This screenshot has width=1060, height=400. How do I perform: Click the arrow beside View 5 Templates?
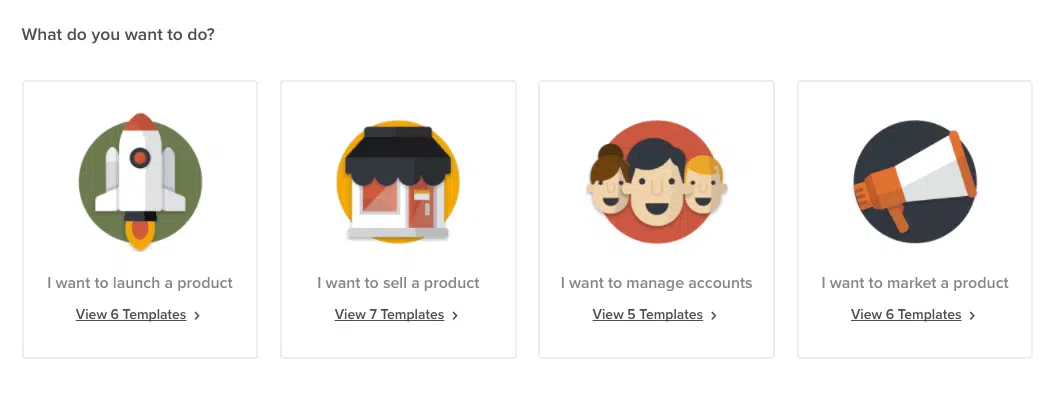tap(714, 315)
